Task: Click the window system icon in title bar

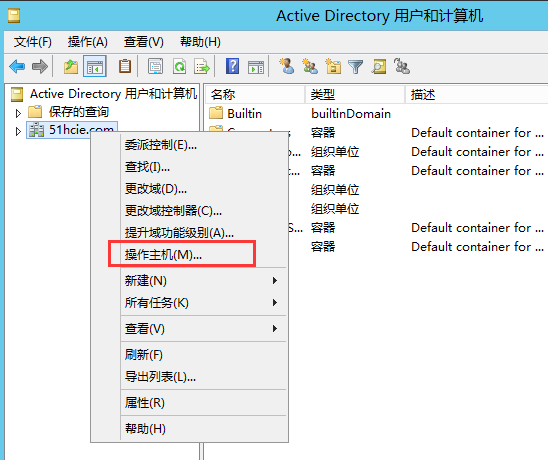Action: (x=14, y=16)
